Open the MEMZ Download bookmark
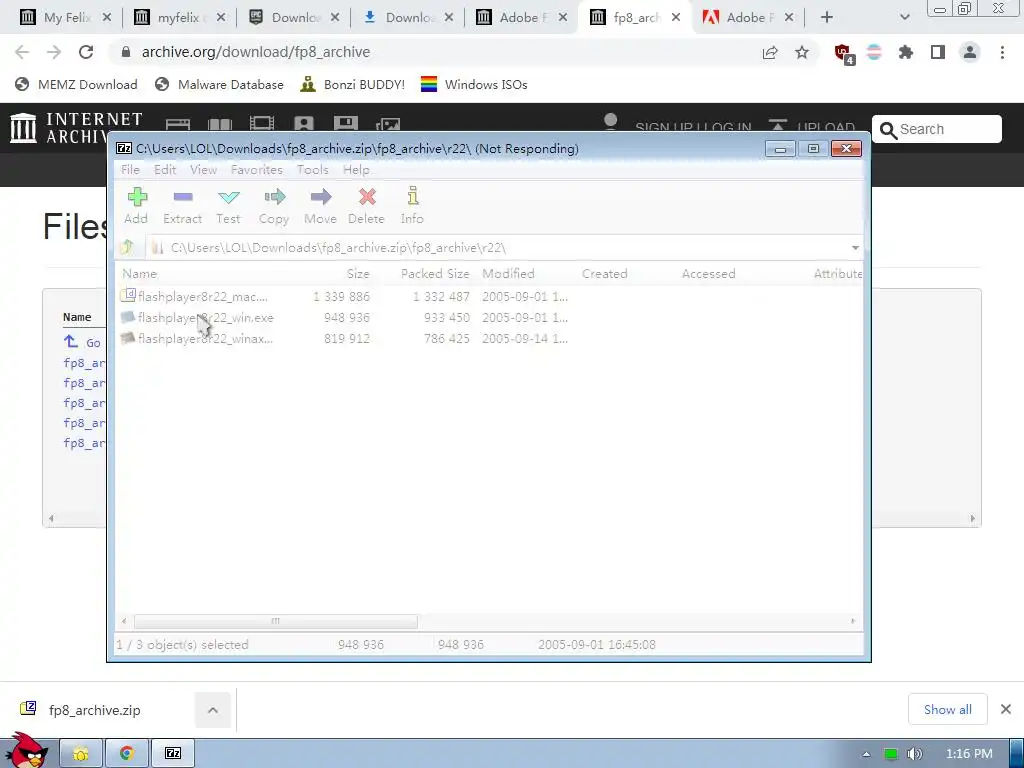 click(76, 85)
